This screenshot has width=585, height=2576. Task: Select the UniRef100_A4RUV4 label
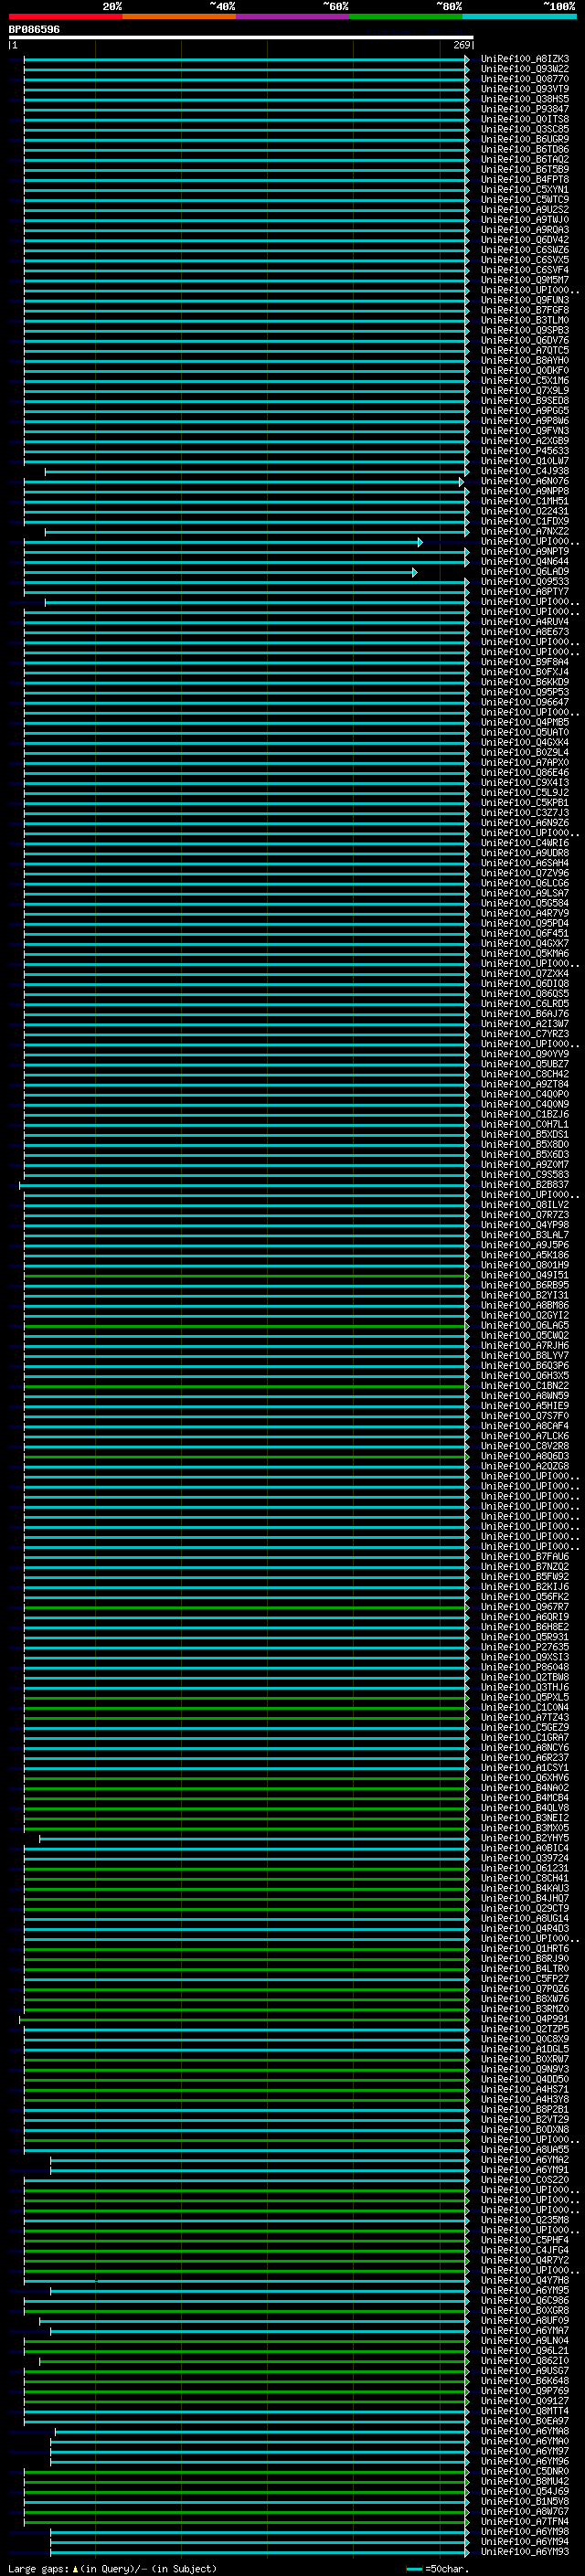click(x=525, y=622)
